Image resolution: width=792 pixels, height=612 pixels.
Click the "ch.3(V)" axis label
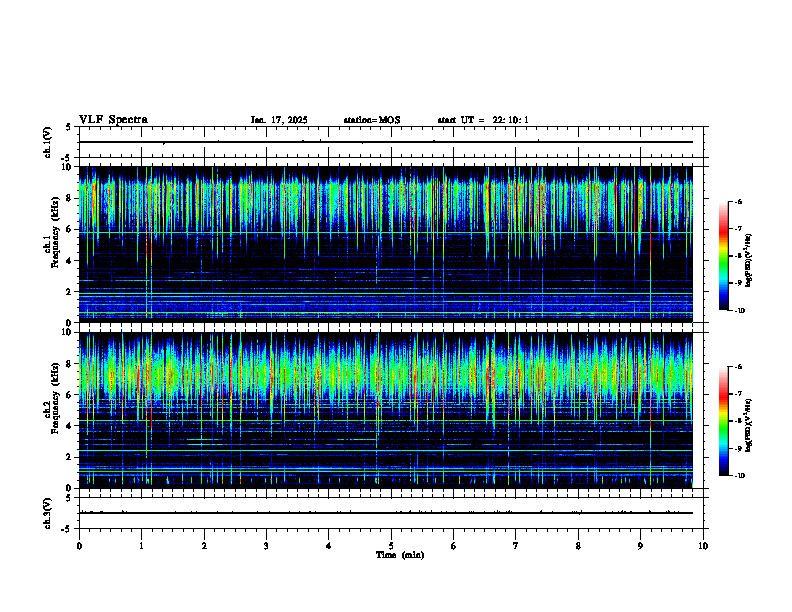tap(48, 513)
